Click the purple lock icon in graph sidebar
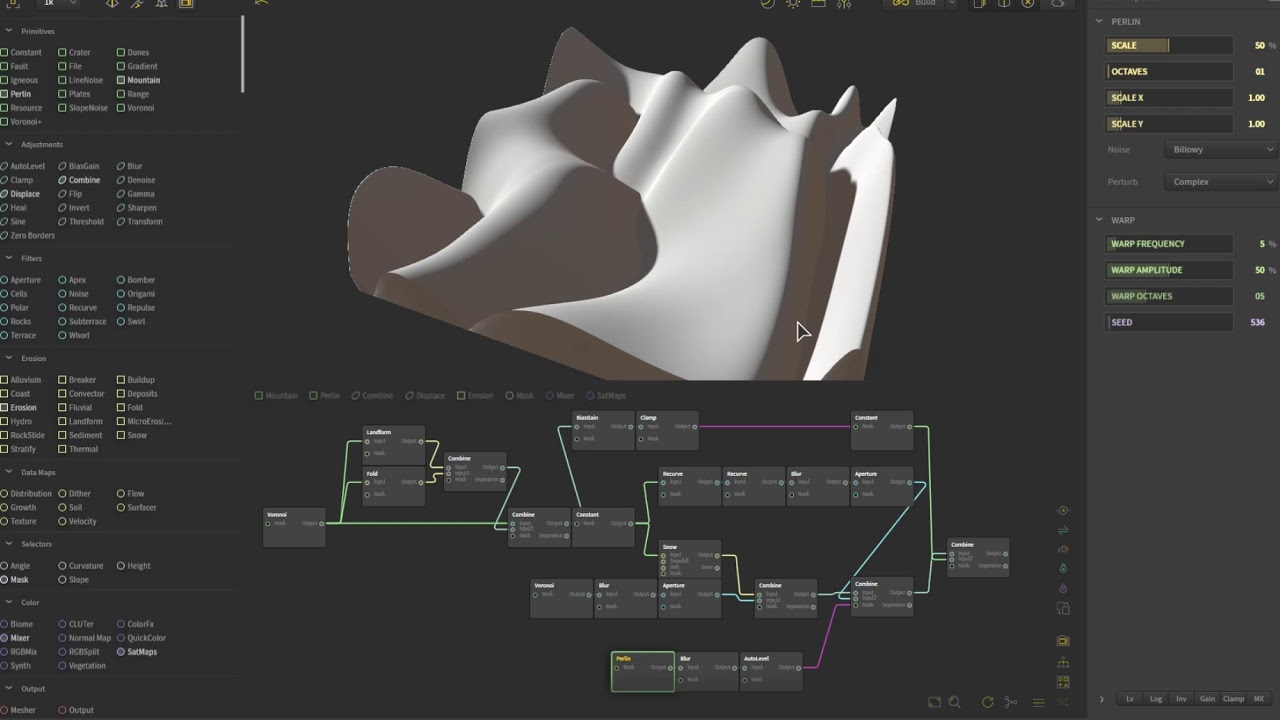The height and width of the screenshot is (720, 1280). (x=1063, y=588)
